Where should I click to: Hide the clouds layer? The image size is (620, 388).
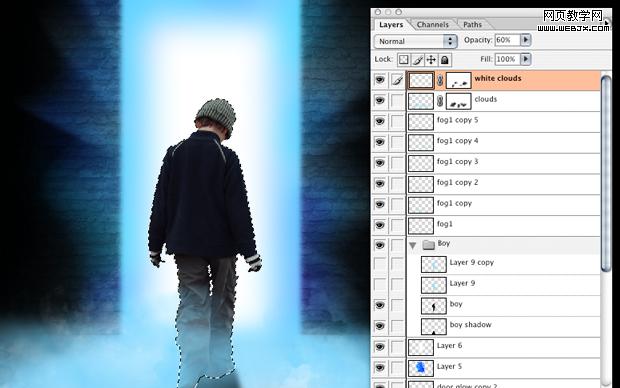(380, 100)
